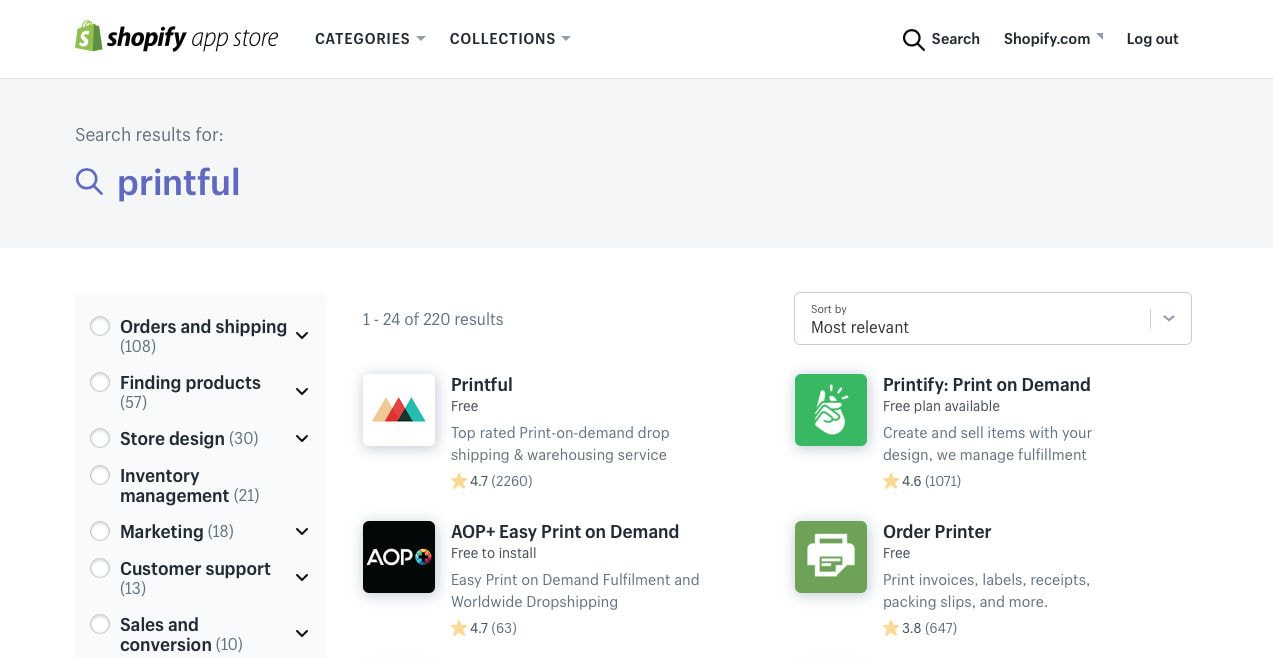The width and height of the screenshot is (1273, 658).
Task: Click the Order Printer app icon
Action: 830,556
